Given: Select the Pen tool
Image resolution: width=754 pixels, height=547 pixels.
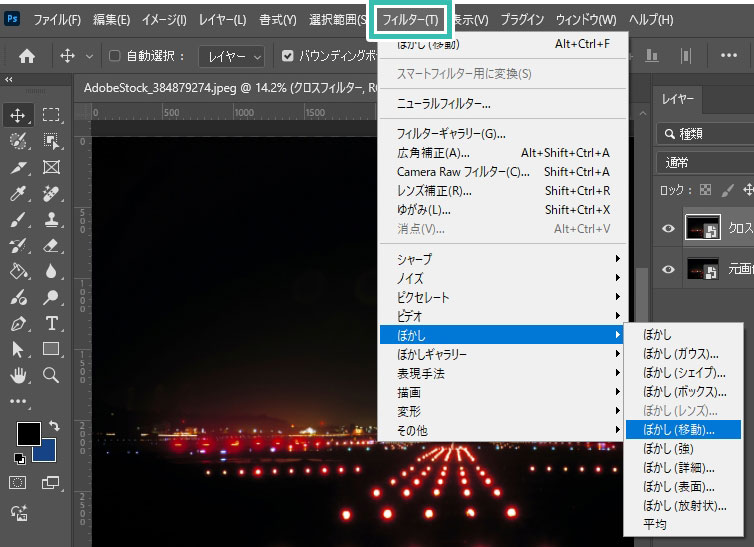Looking at the screenshot, I should 18,323.
